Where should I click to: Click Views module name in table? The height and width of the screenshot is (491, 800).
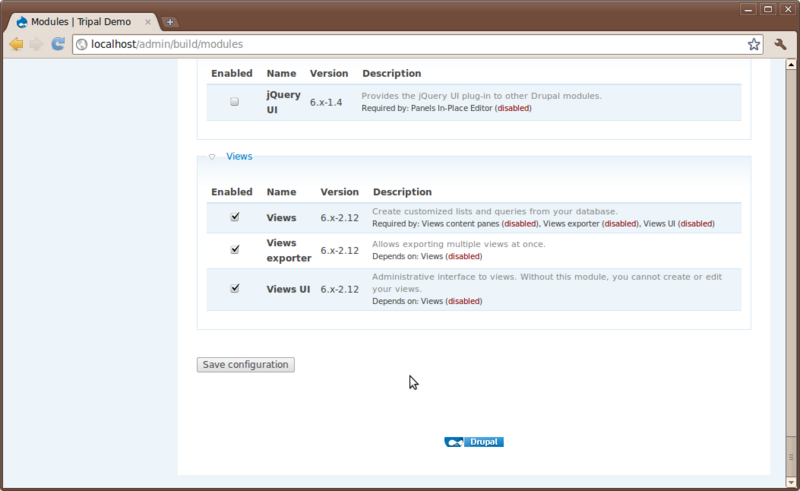tap(281, 217)
